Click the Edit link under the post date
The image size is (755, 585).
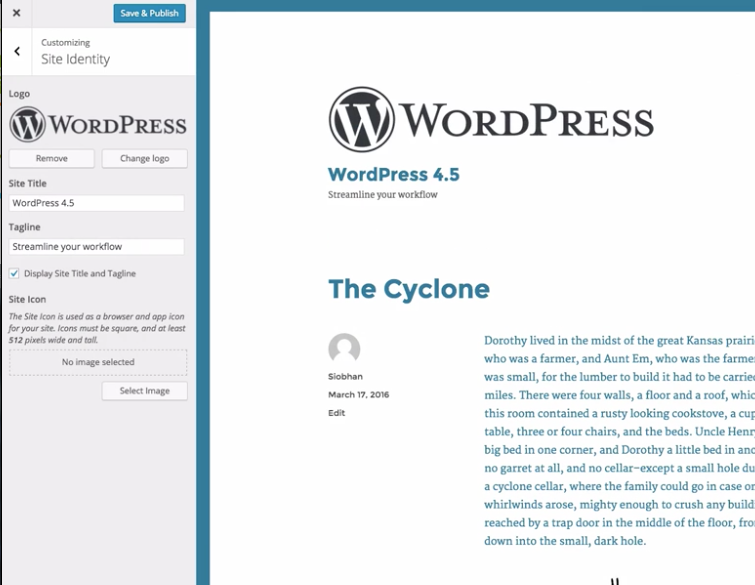(x=337, y=413)
